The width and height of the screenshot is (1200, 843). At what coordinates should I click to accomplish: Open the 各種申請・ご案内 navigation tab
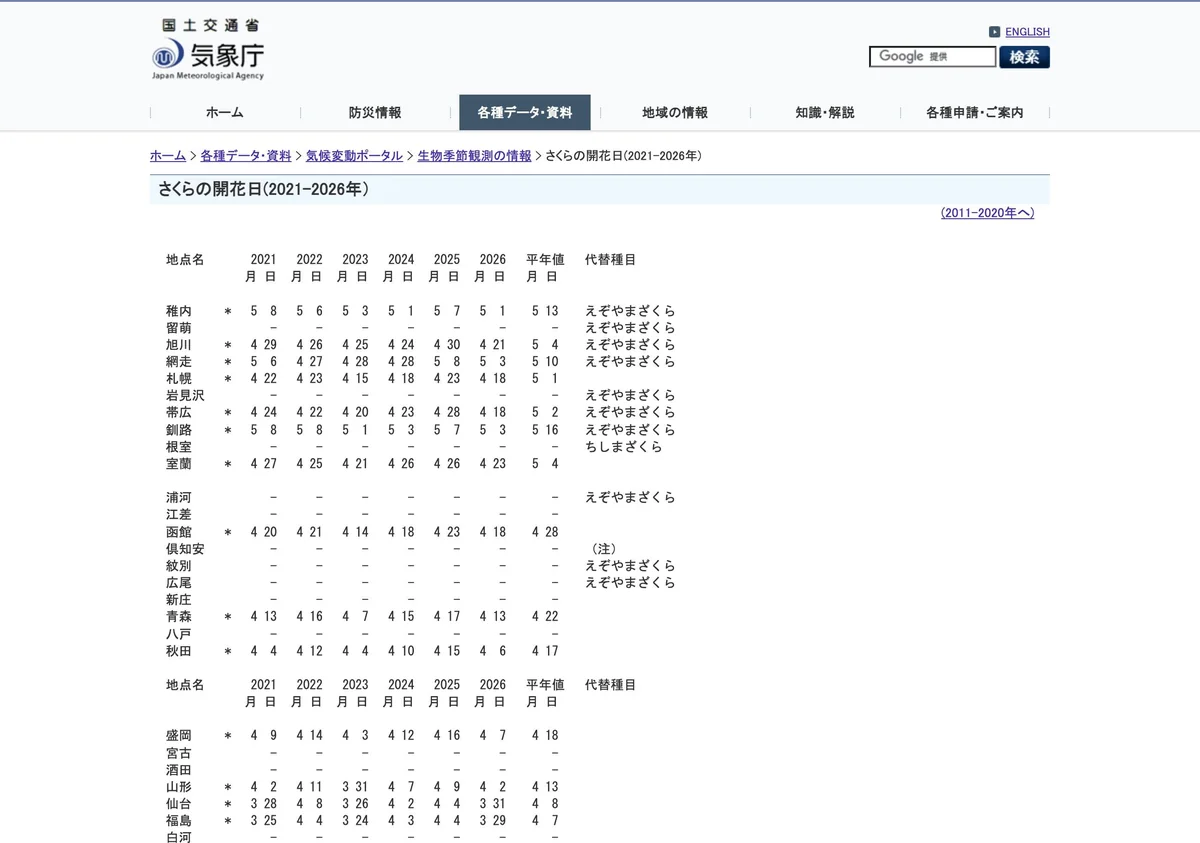975,113
